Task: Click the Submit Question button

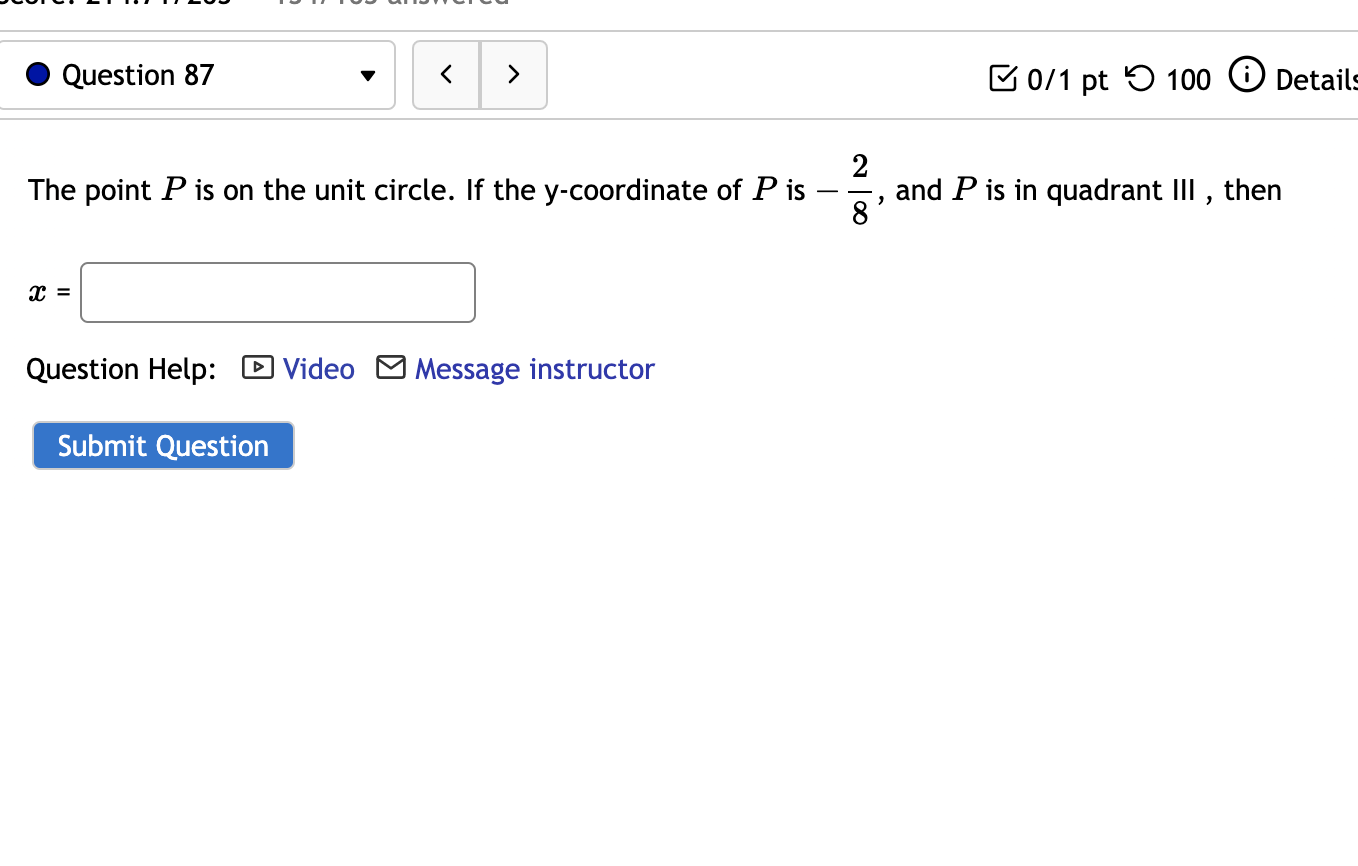Action: [x=162, y=445]
